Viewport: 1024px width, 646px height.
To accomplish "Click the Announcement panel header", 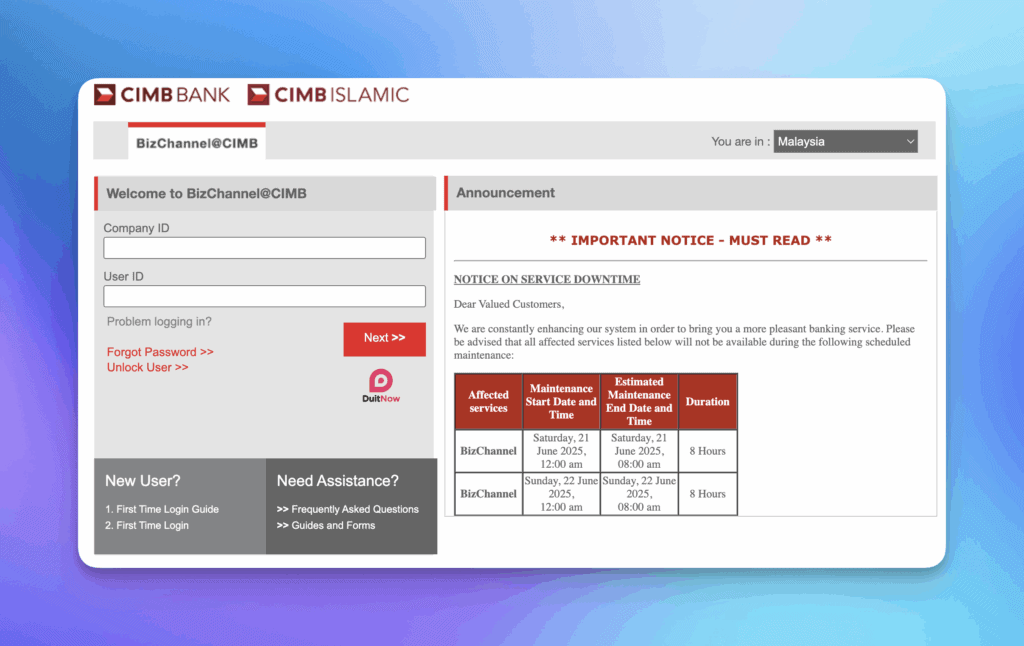I will pos(690,193).
